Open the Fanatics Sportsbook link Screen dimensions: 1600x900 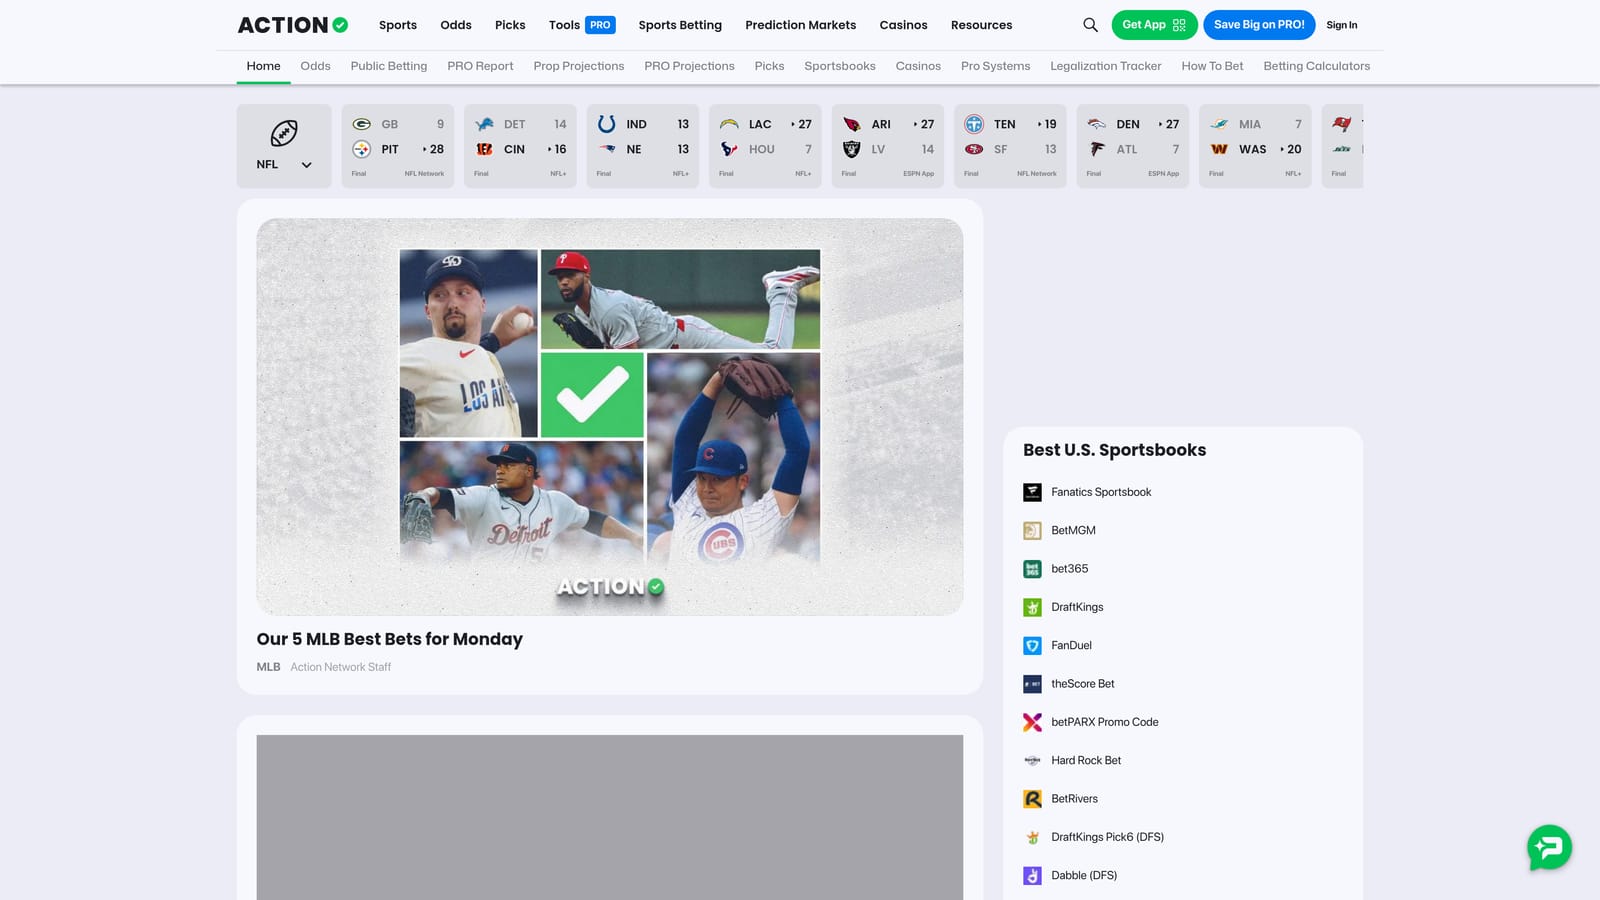pyautogui.click(x=1101, y=492)
